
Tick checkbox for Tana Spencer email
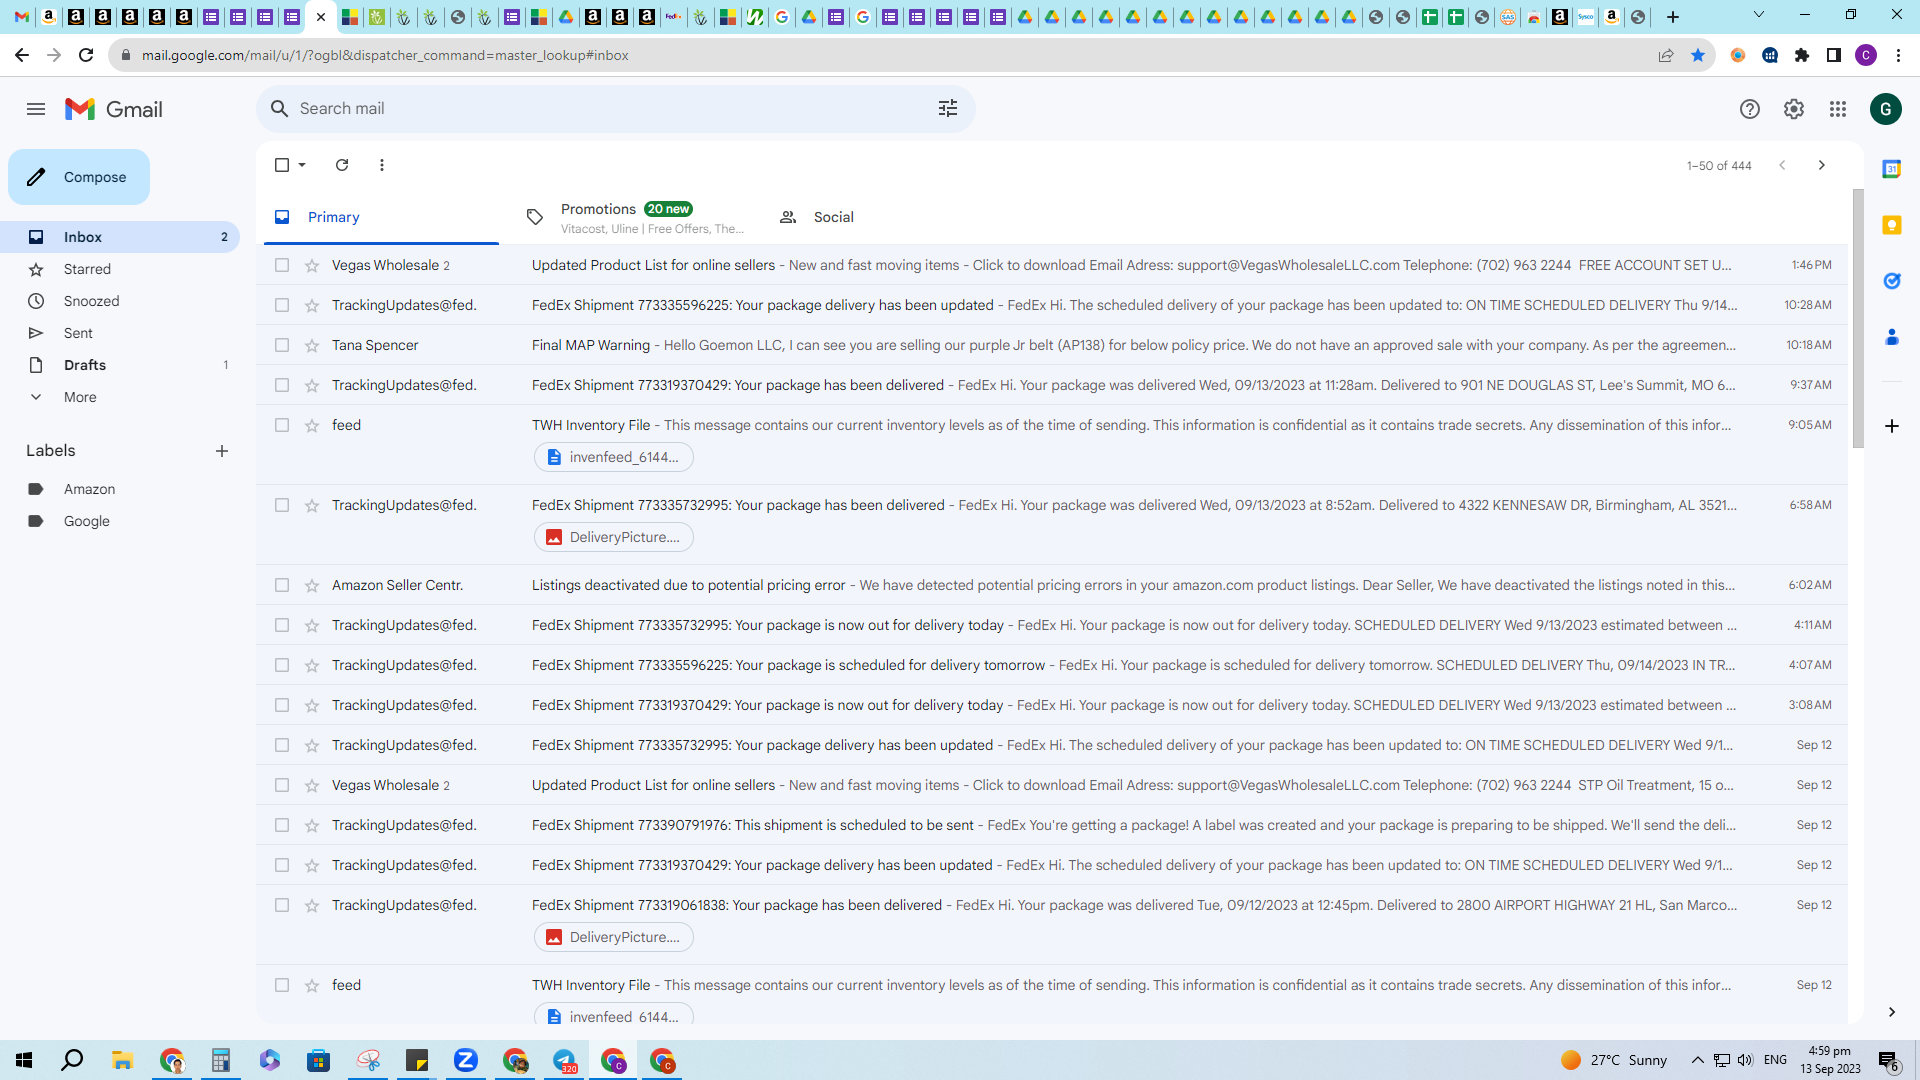(x=282, y=345)
